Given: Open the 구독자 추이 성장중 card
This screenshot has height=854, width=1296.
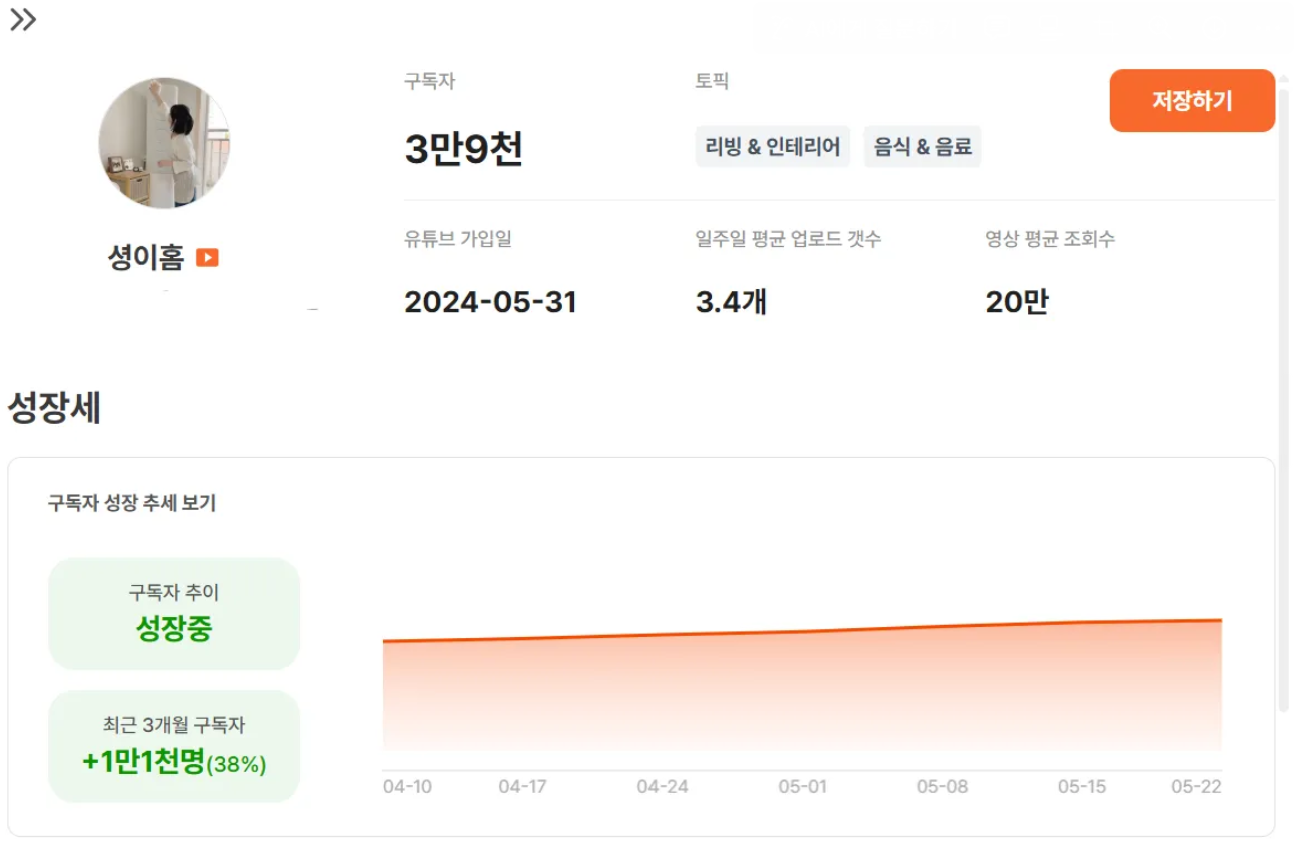Looking at the screenshot, I should point(174,614).
